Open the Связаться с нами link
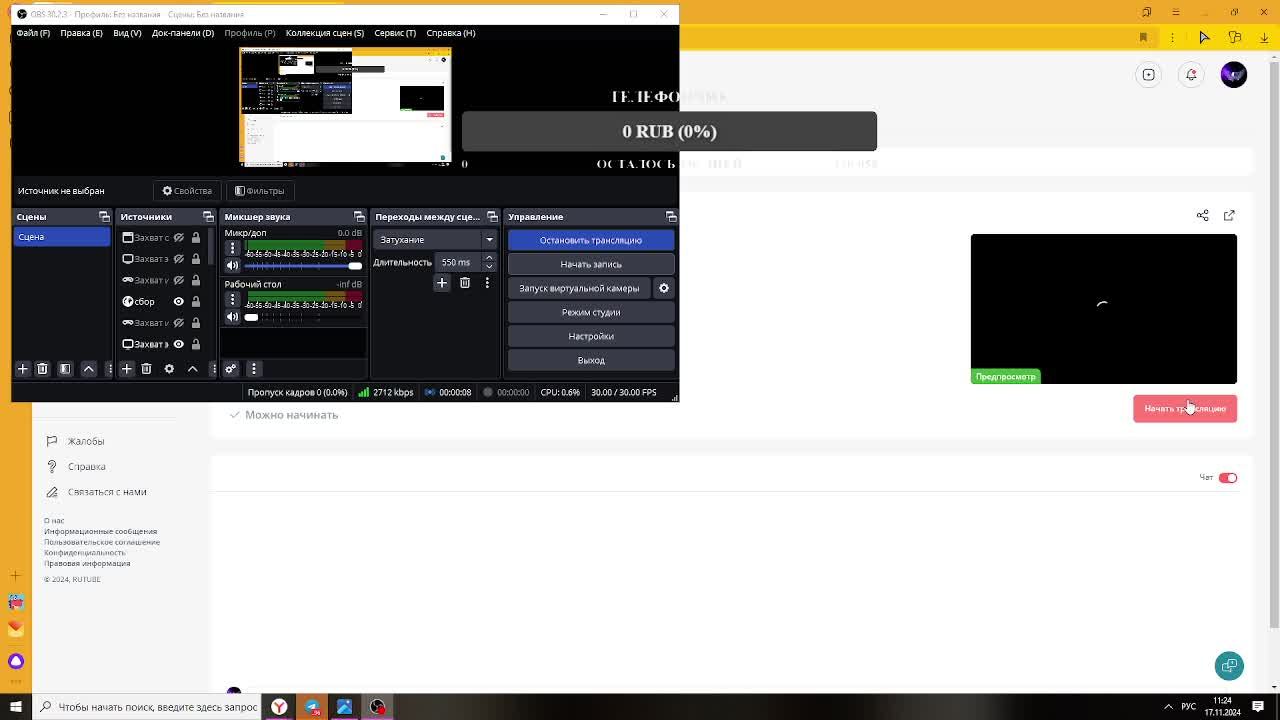 [107, 492]
